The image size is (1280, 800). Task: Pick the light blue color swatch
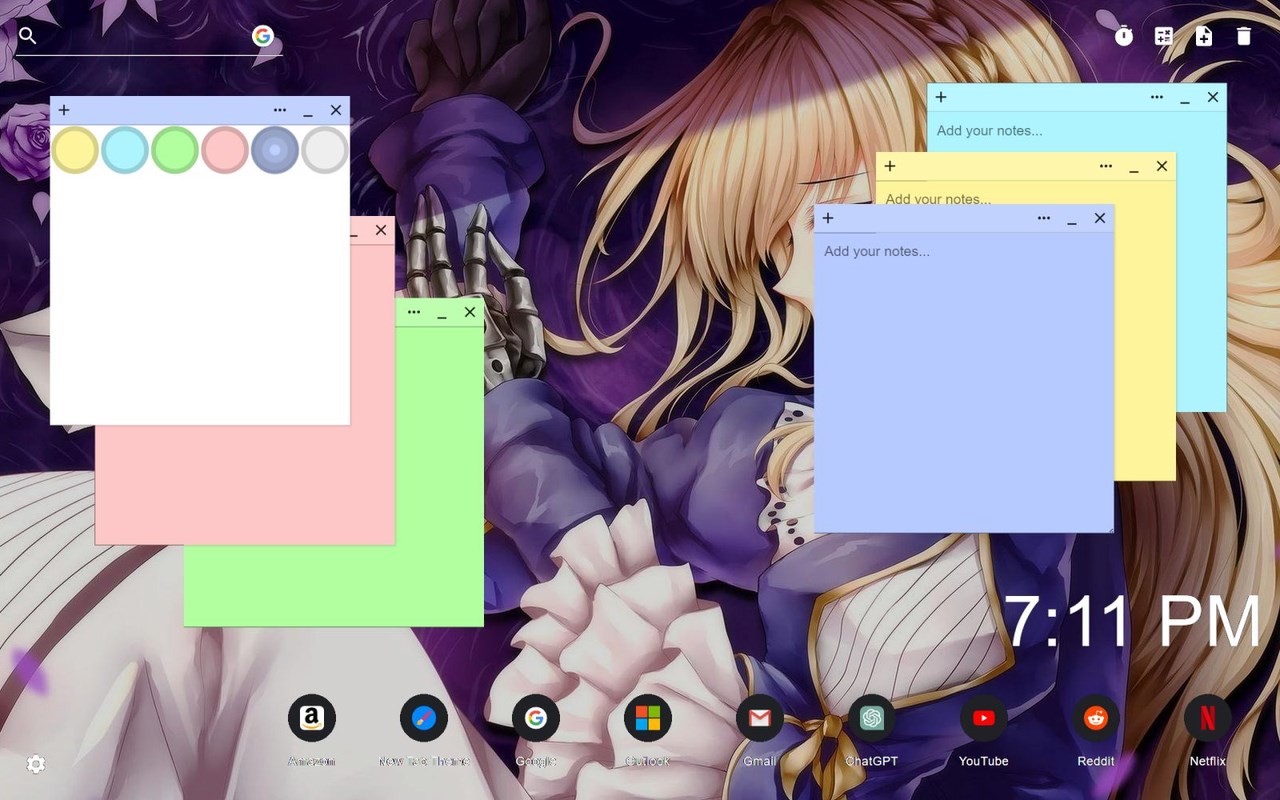click(125, 150)
